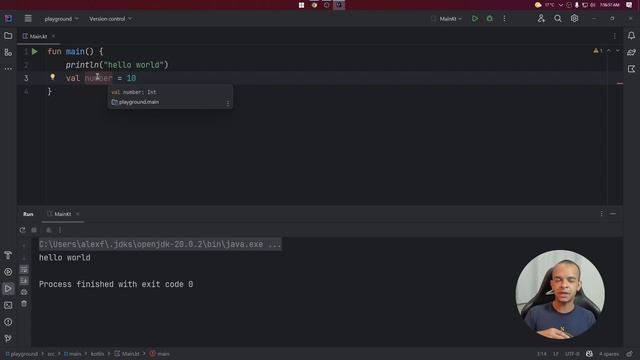Place cursor on the number variable
Image resolution: width=640 pixels, height=360 pixels.
(x=98, y=78)
